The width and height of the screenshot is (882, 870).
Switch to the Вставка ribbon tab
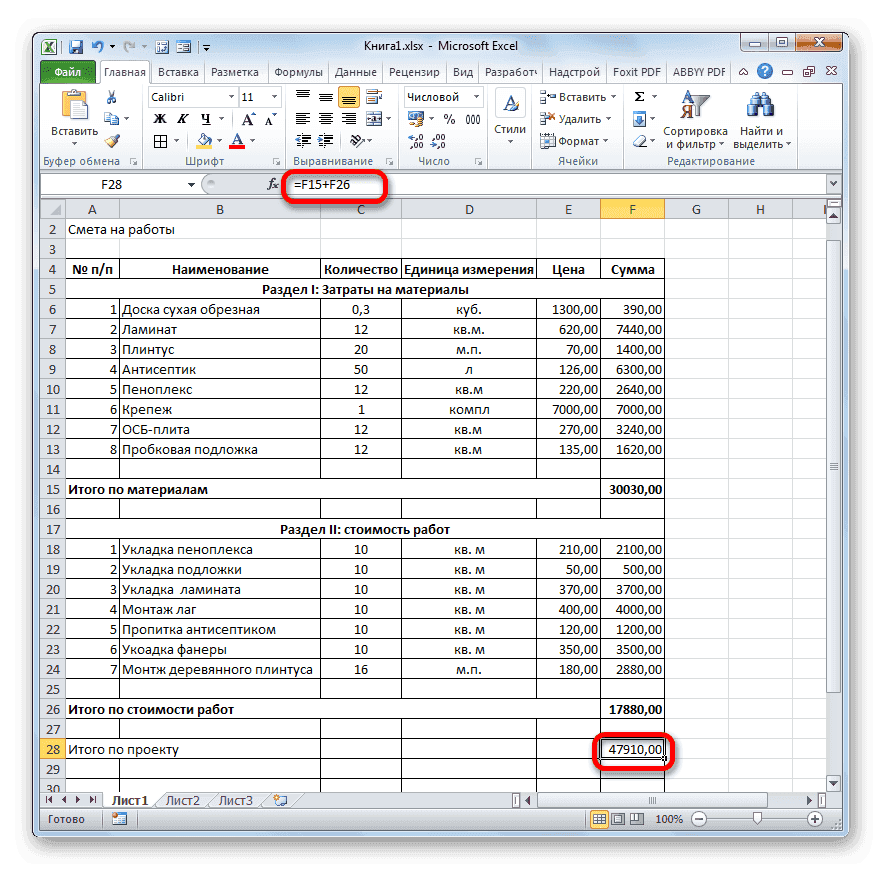[x=180, y=71]
